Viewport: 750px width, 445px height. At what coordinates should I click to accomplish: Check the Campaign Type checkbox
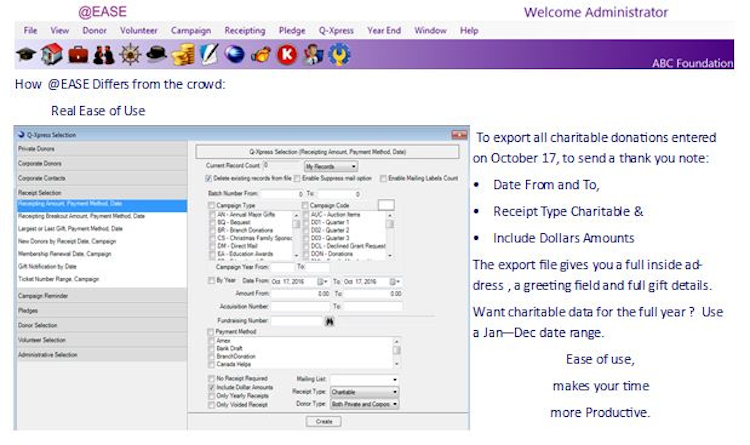pyautogui.click(x=212, y=205)
